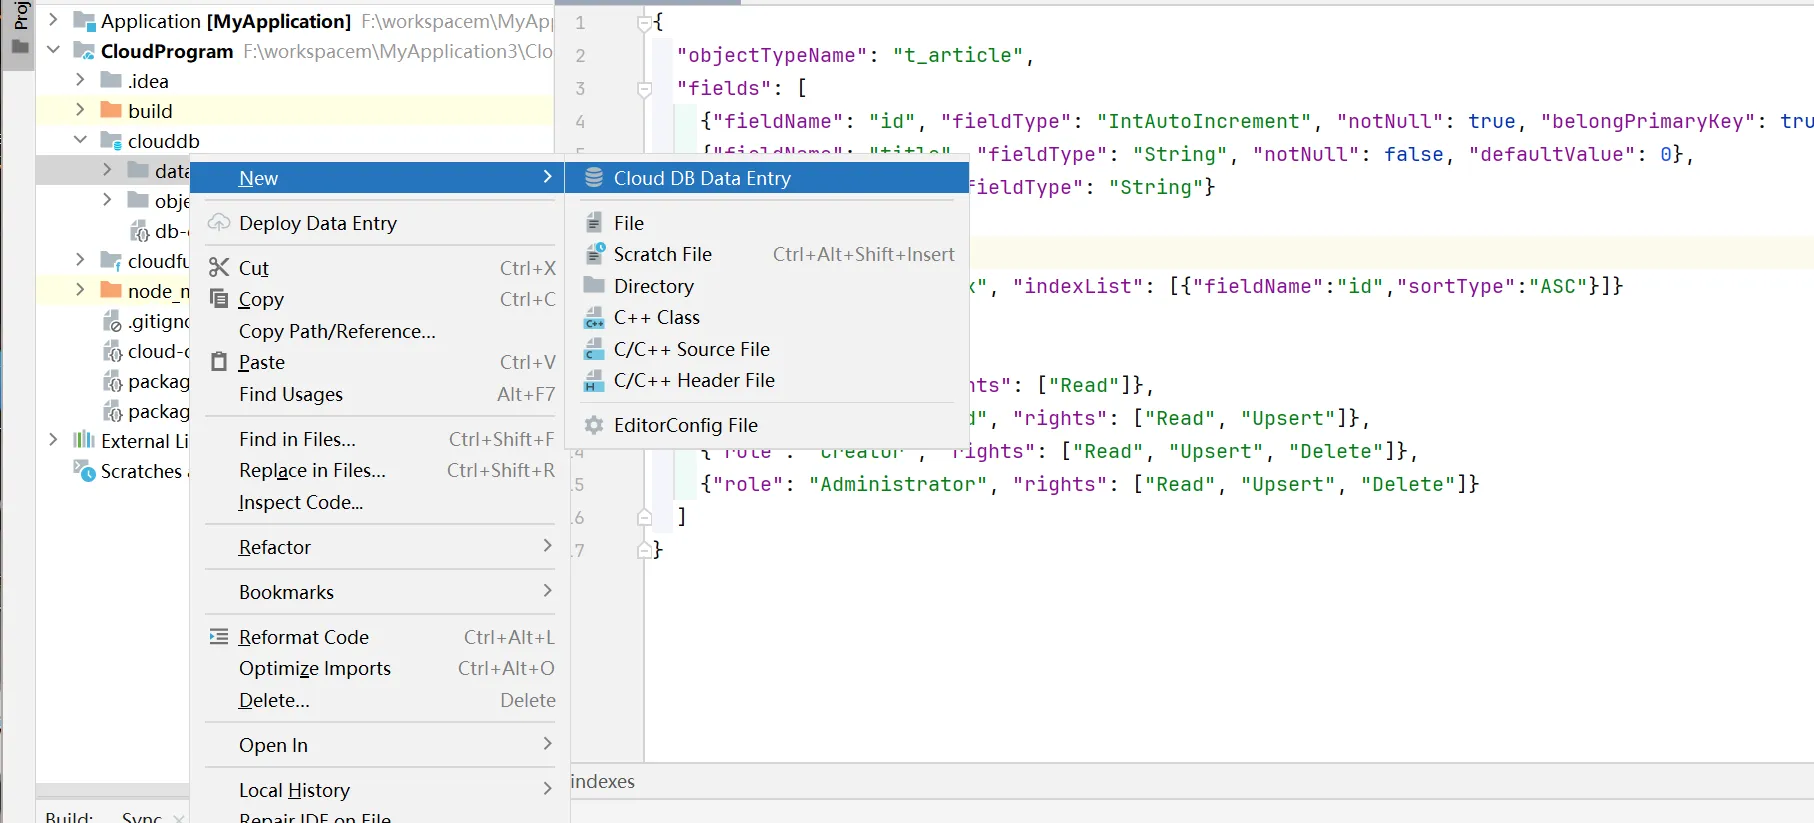Click the "IntAutoIncrement" string
This screenshot has width=1814, height=823.
[1204, 121]
